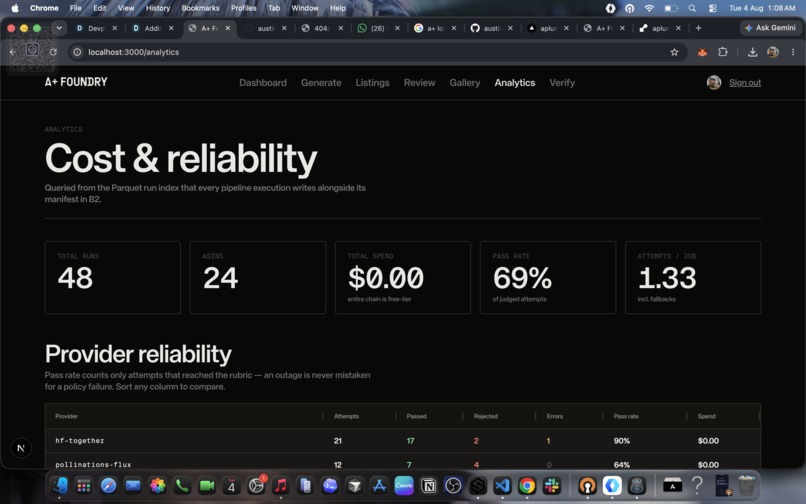The height and width of the screenshot is (504, 806).
Task: Sort by the Passed column header
Action: coord(416,416)
